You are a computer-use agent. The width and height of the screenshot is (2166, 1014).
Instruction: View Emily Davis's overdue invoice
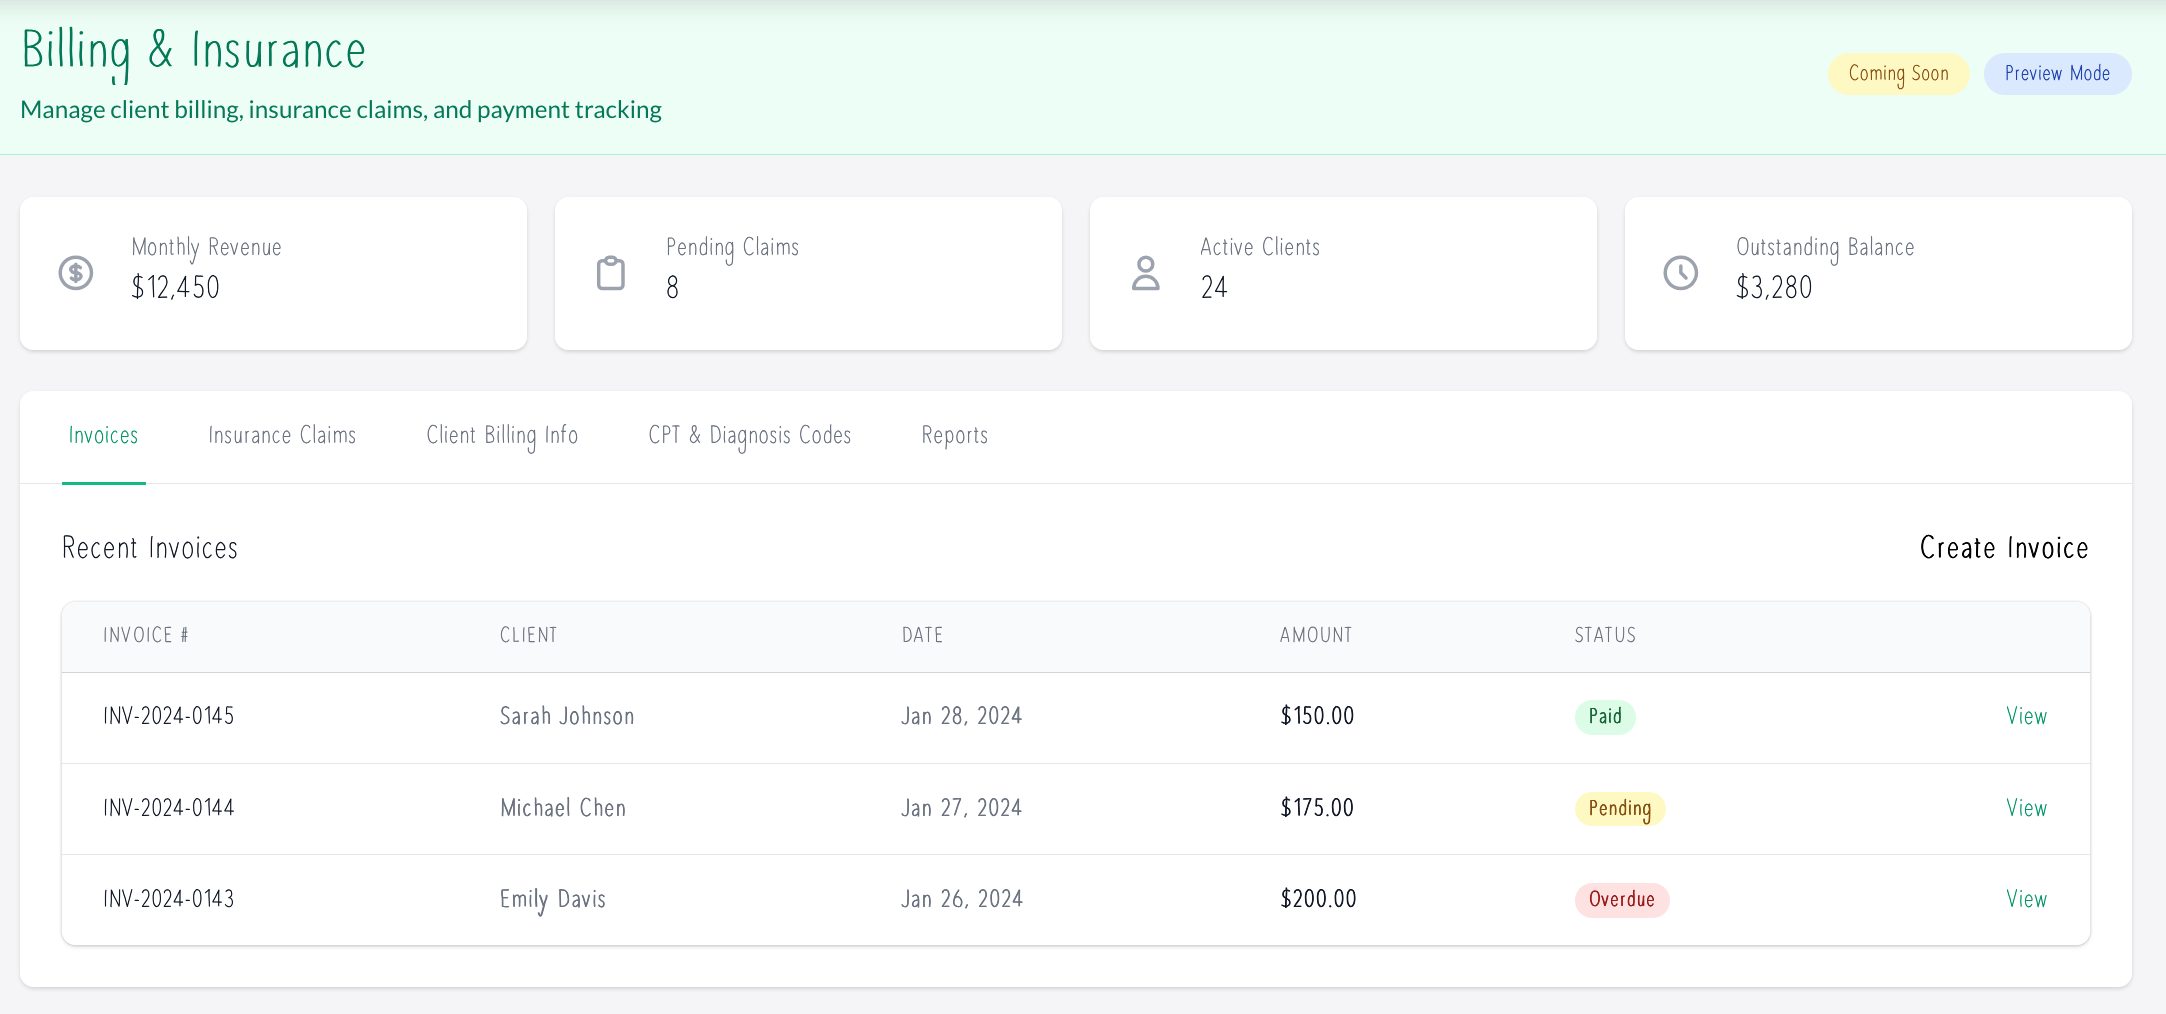[2026, 900]
